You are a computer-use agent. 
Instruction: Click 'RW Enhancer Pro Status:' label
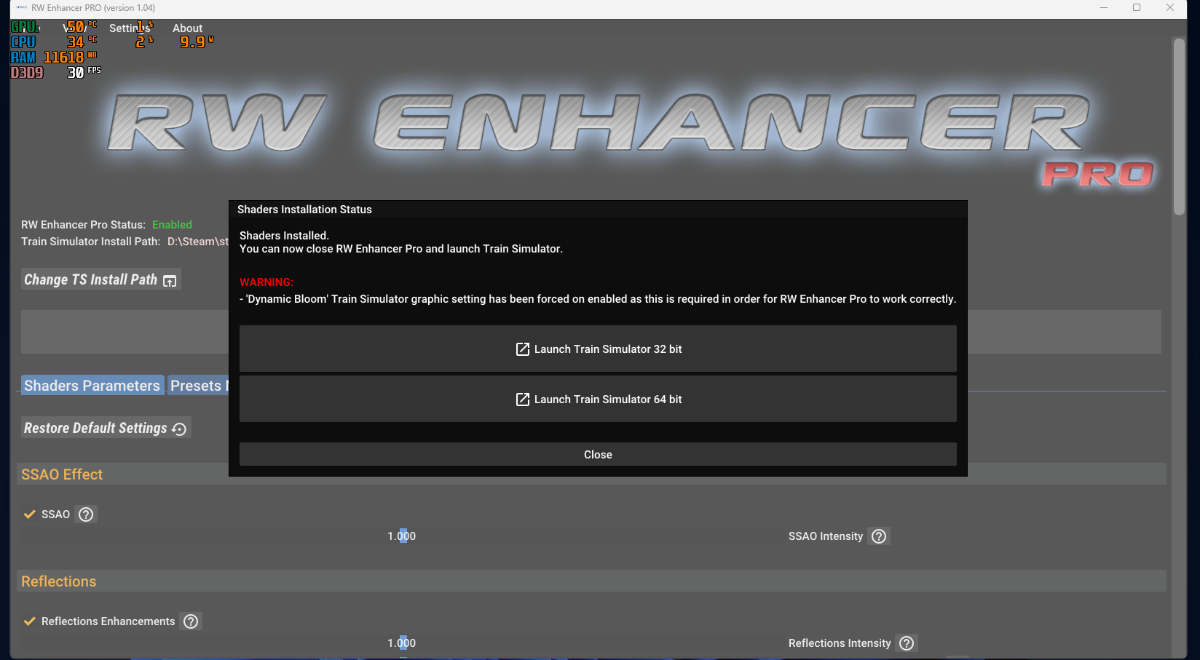coord(83,225)
